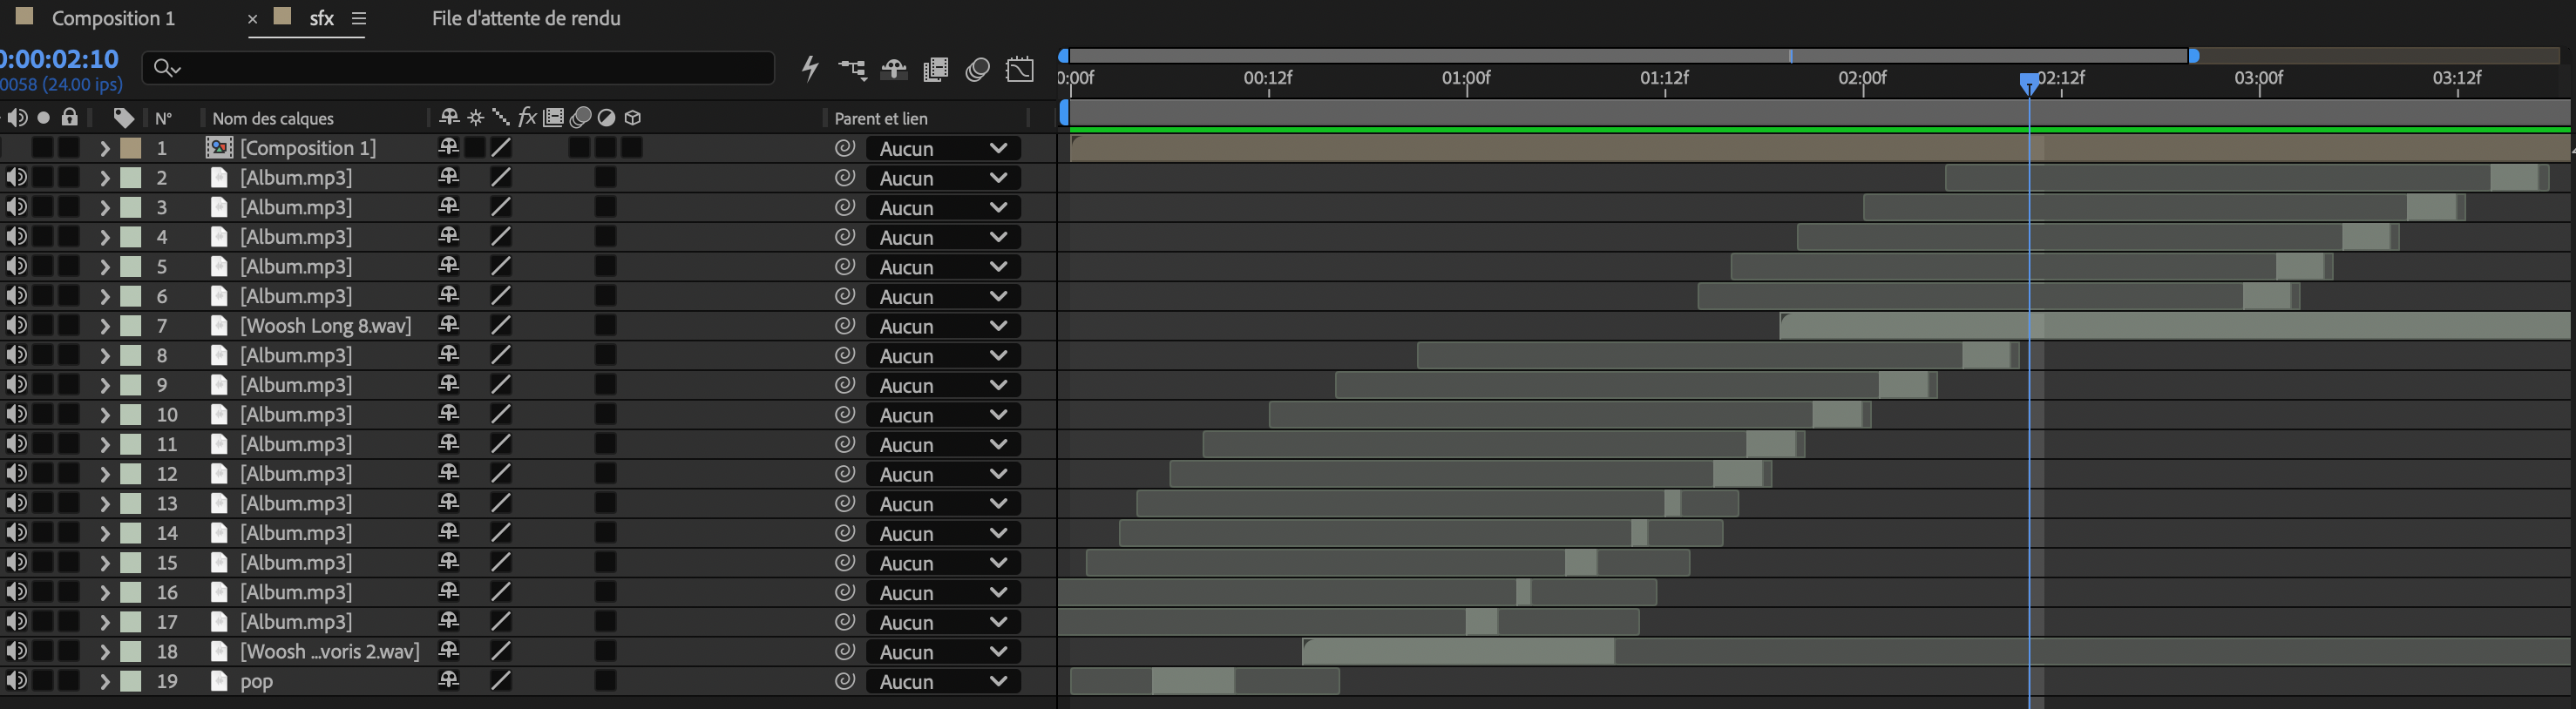Expand layer 13 Album.mp3 properties
The height and width of the screenshot is (709, 2576).
[x=104, y=503]
